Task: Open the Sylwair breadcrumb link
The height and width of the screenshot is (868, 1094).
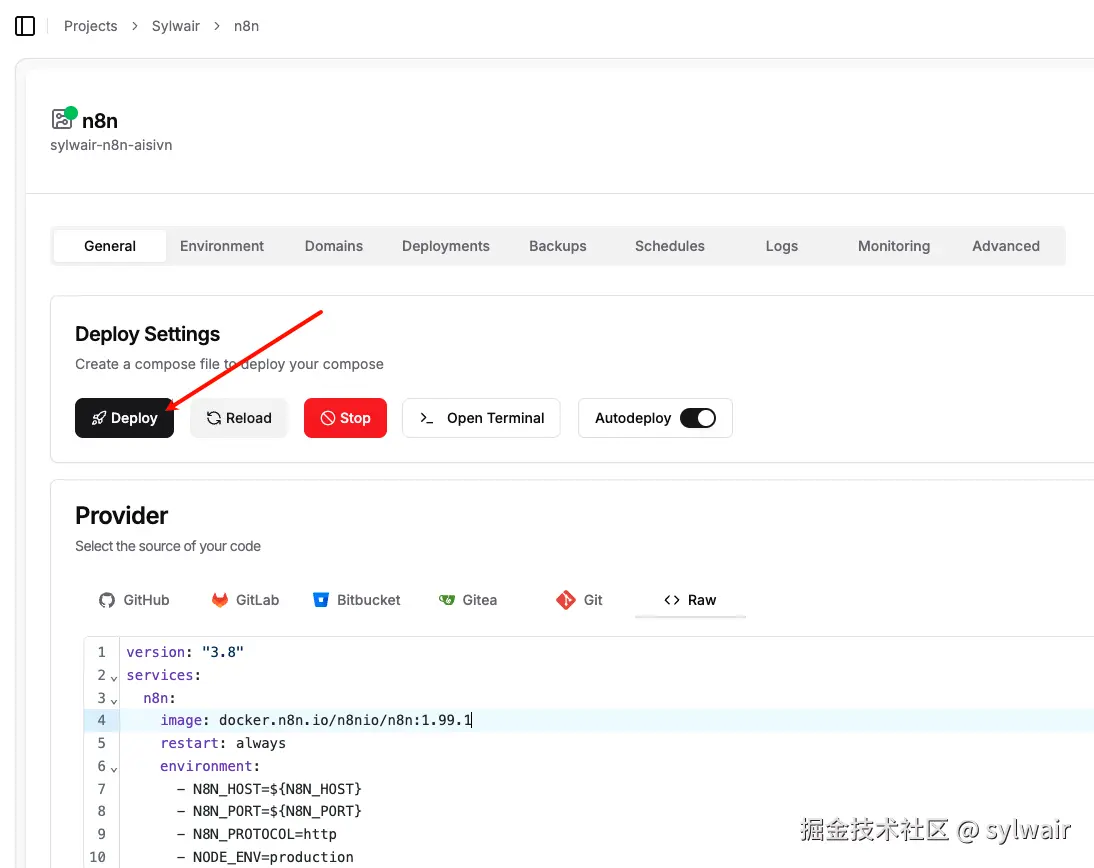Action: coord(176,26)
